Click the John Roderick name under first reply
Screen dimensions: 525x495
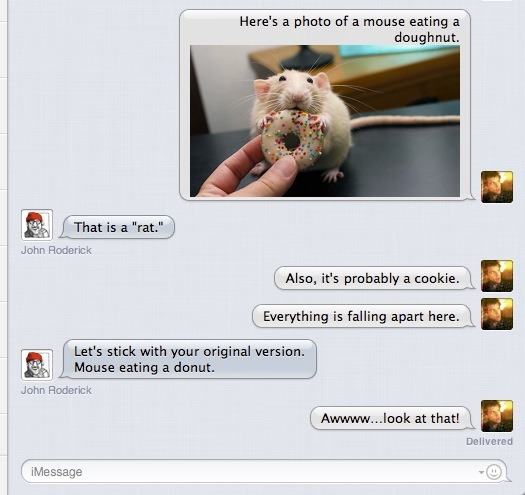point(56,250)
